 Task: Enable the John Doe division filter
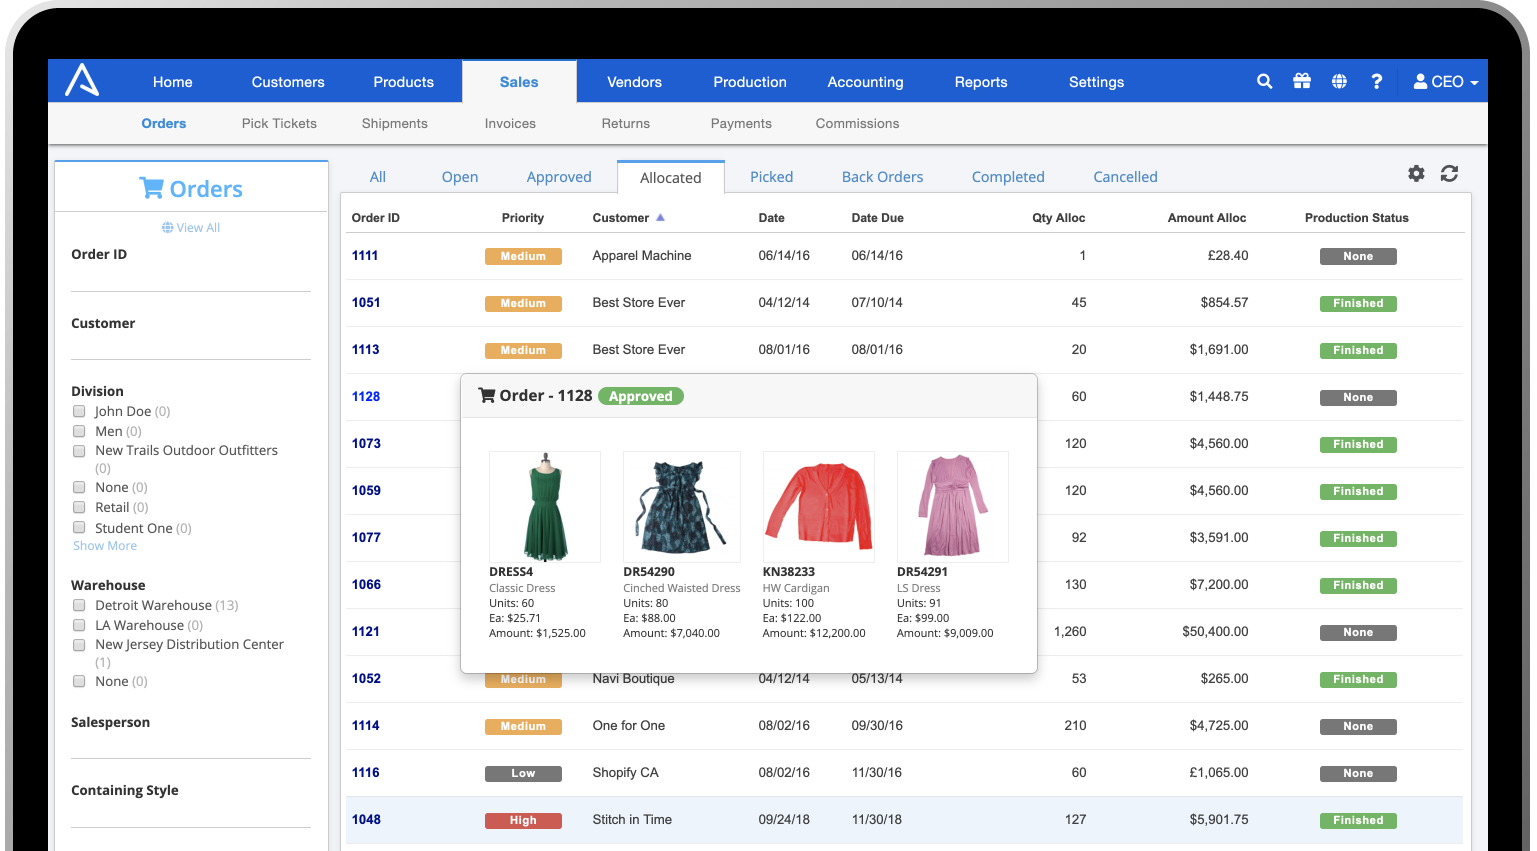click(x=79, y=411)
